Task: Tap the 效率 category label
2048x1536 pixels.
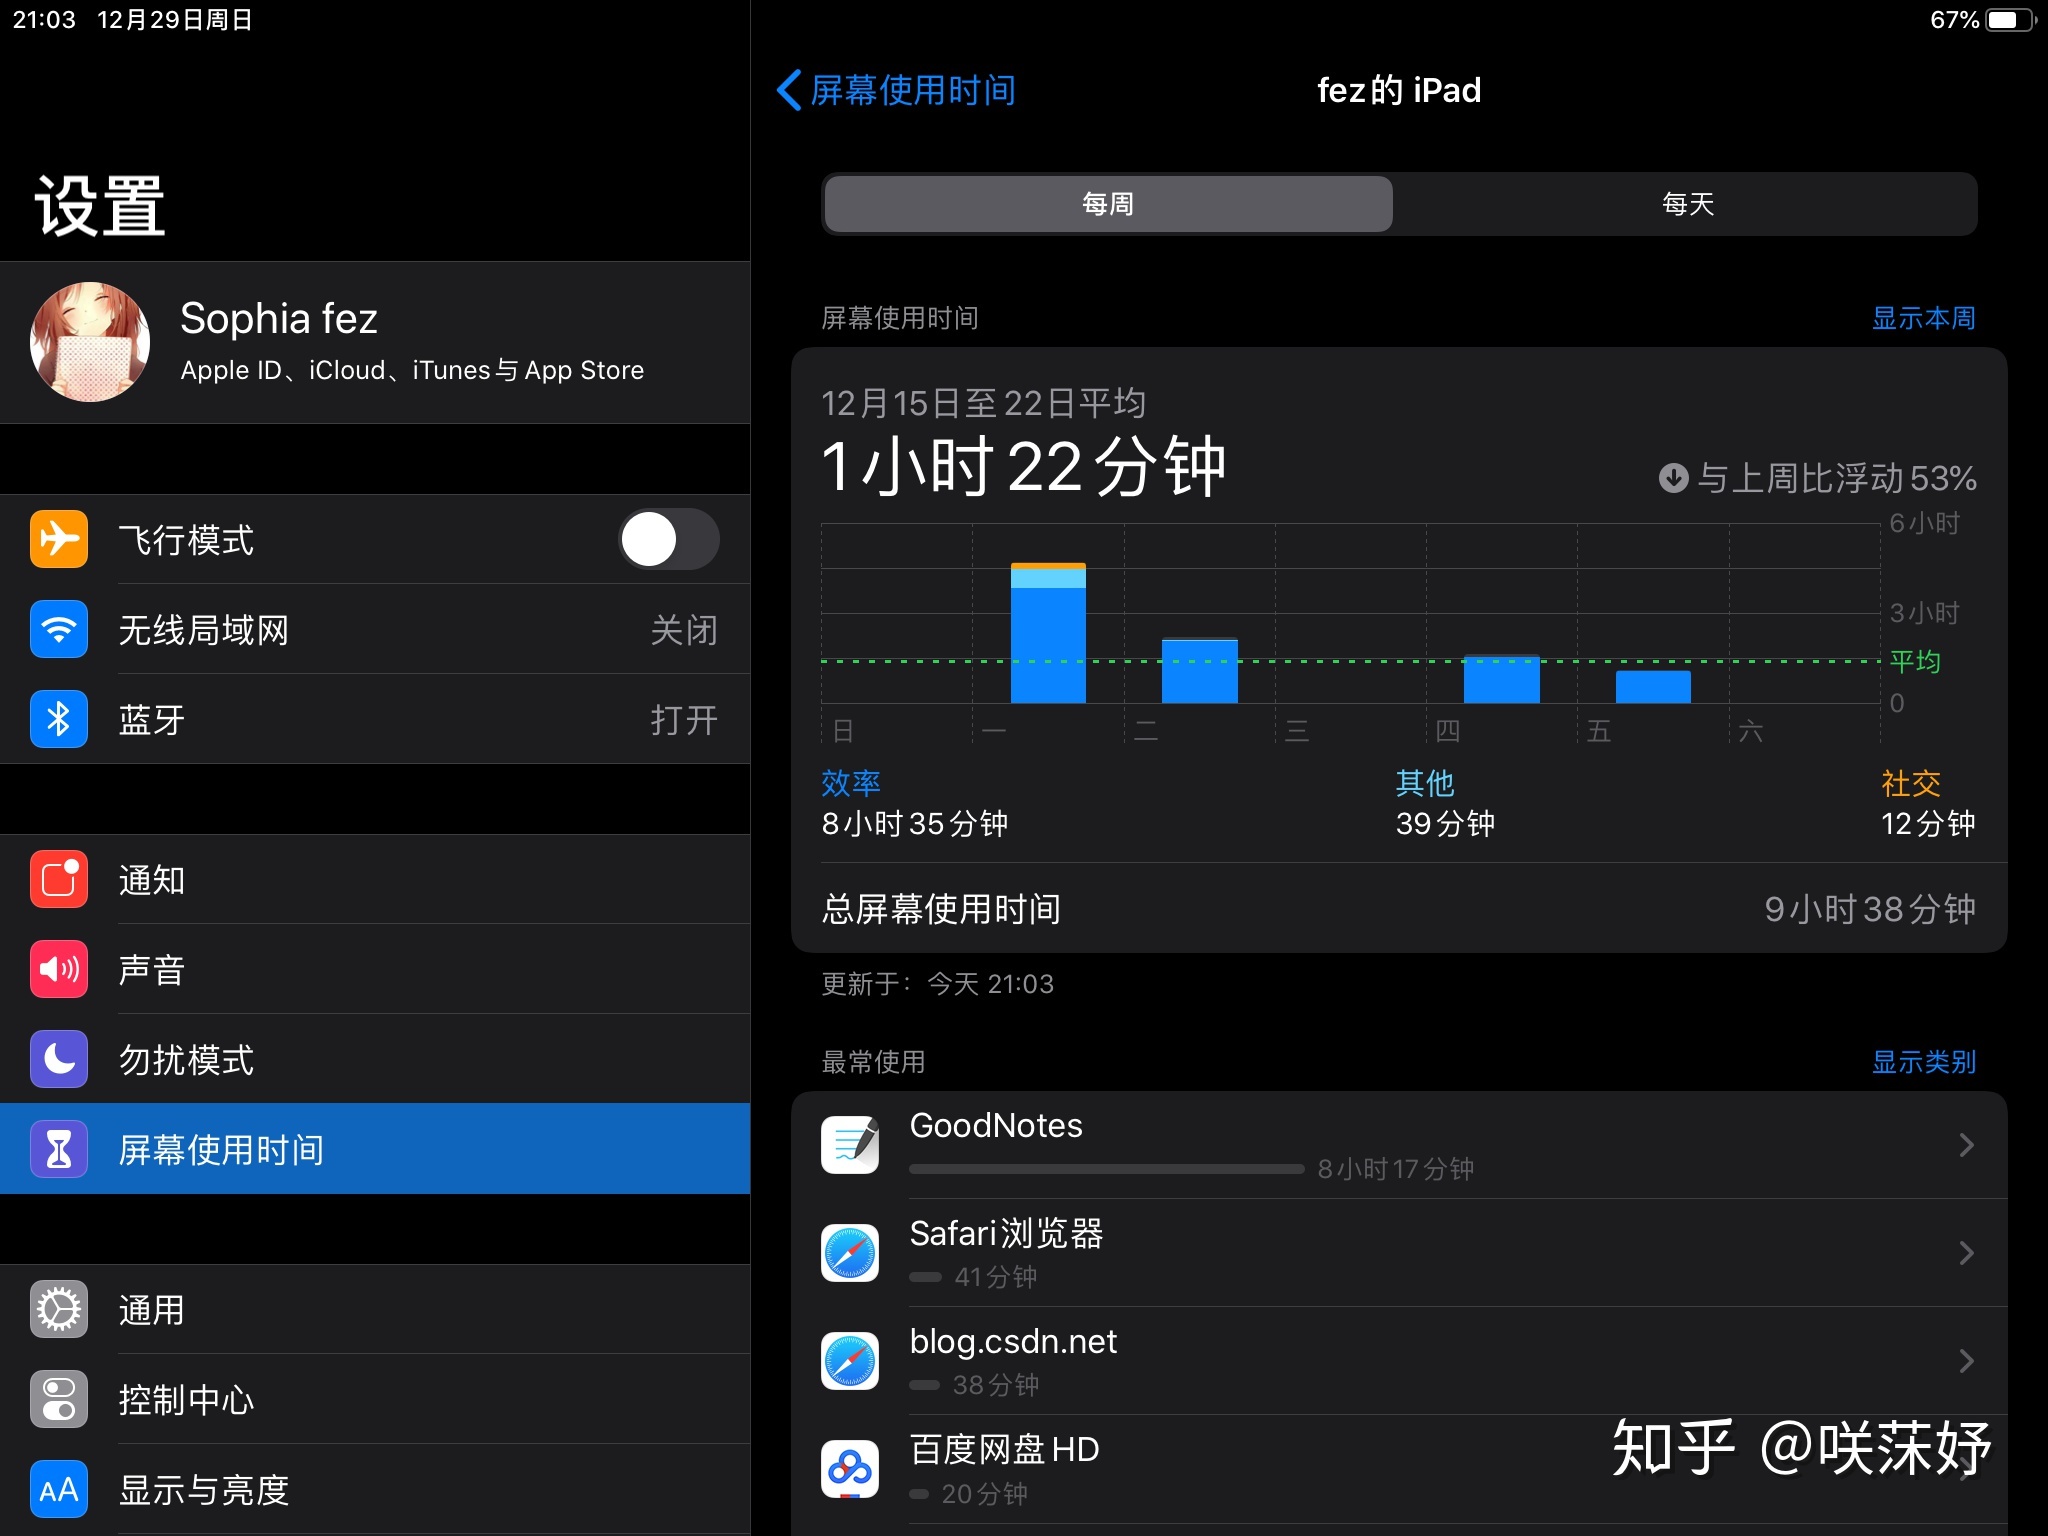Action: (x=851, y=783)
